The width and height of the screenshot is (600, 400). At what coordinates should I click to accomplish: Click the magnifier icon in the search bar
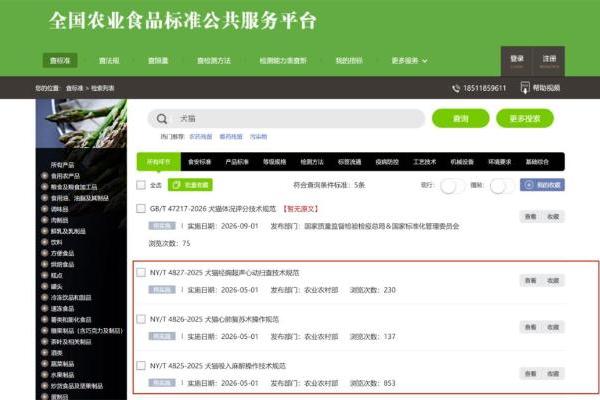coord(162,119)
